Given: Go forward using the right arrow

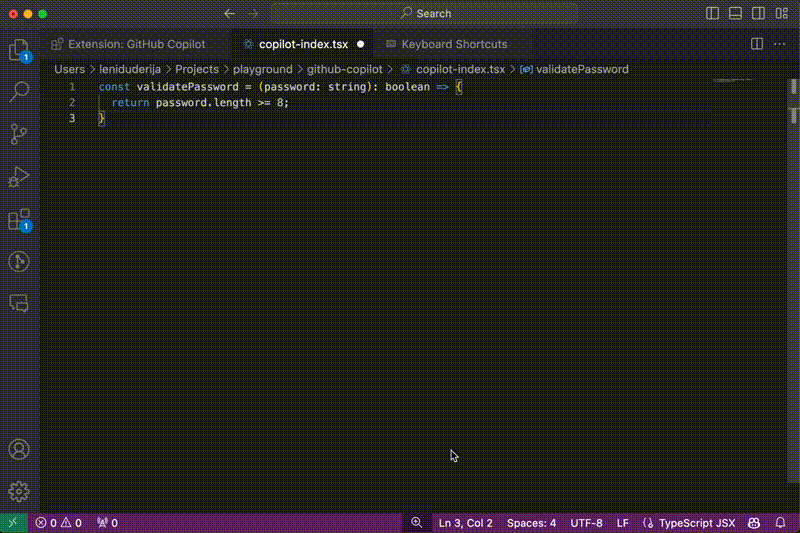Looking at the screenshot, I should tap(253, 14).
